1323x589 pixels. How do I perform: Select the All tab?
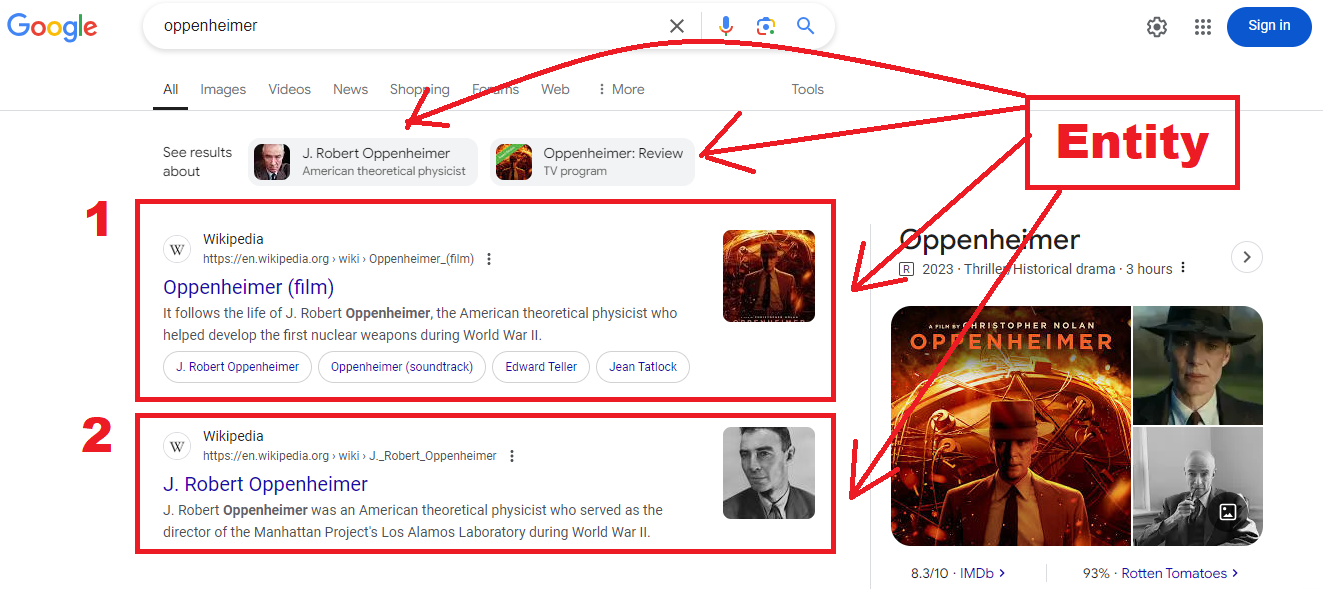pyautogui.click(x=171, y=89)
